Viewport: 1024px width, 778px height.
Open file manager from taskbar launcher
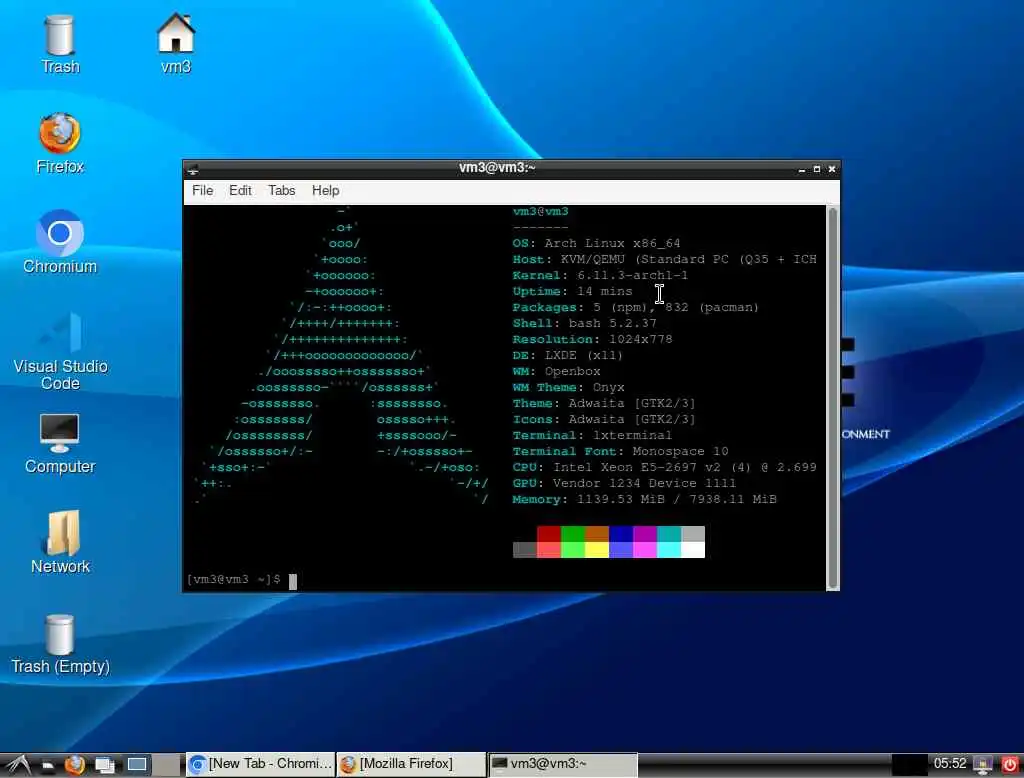click(x=48, y=764)
